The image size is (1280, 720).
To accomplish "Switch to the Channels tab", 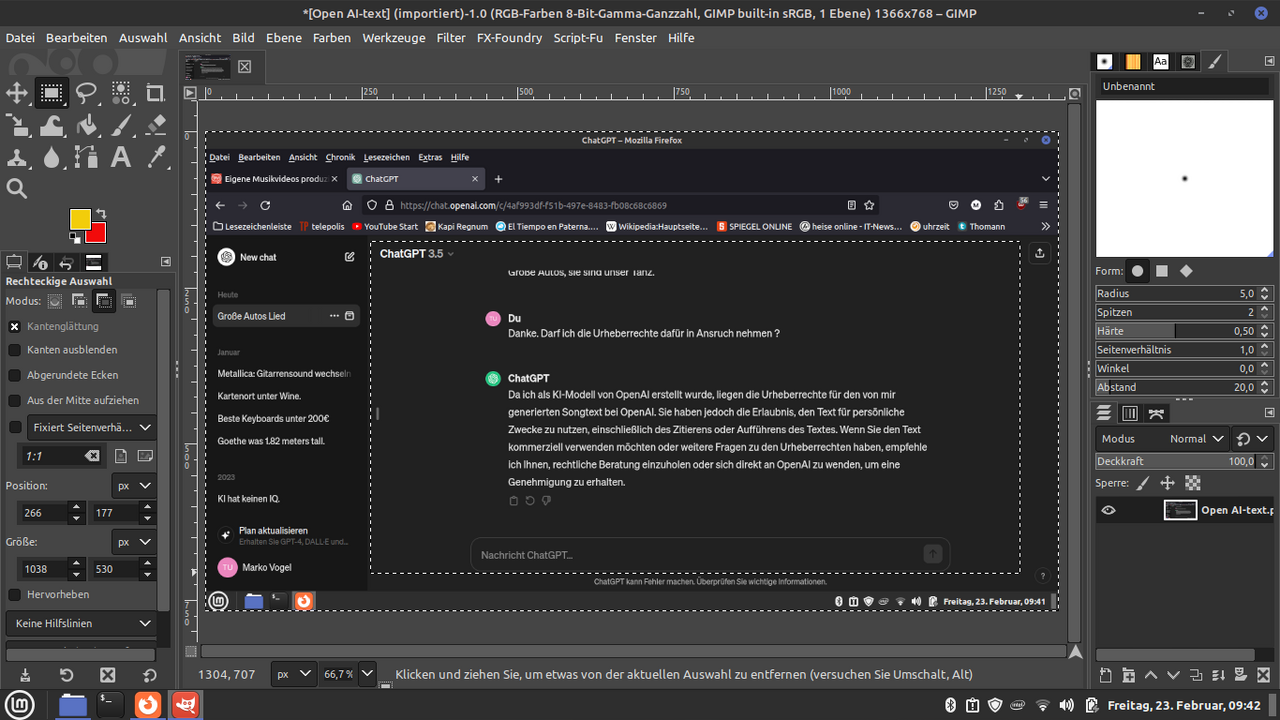I will (1130, 413).
